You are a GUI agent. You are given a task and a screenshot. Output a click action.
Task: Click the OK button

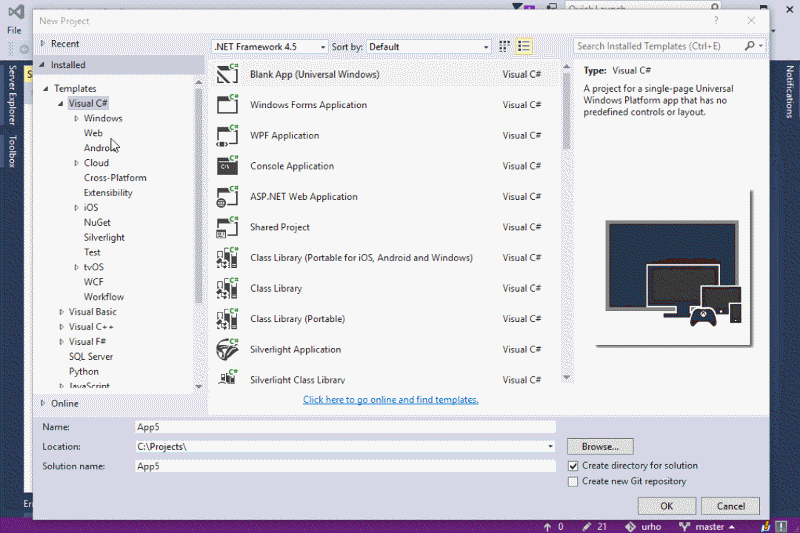[667, 506]
